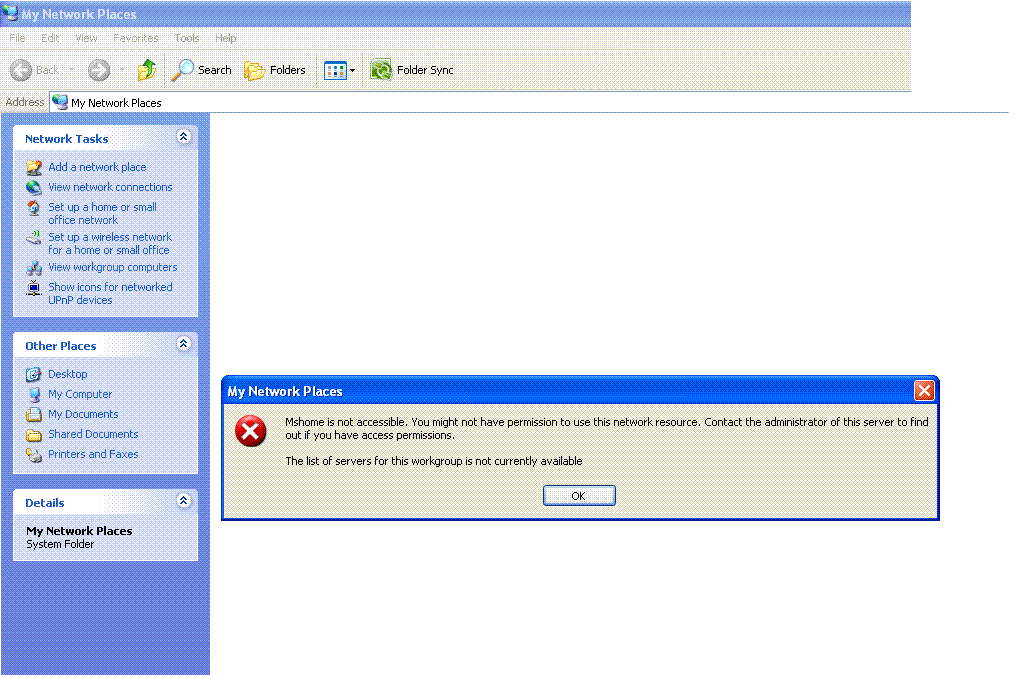Click the Forward arrow icon
1028x675 pixels.
99,70
